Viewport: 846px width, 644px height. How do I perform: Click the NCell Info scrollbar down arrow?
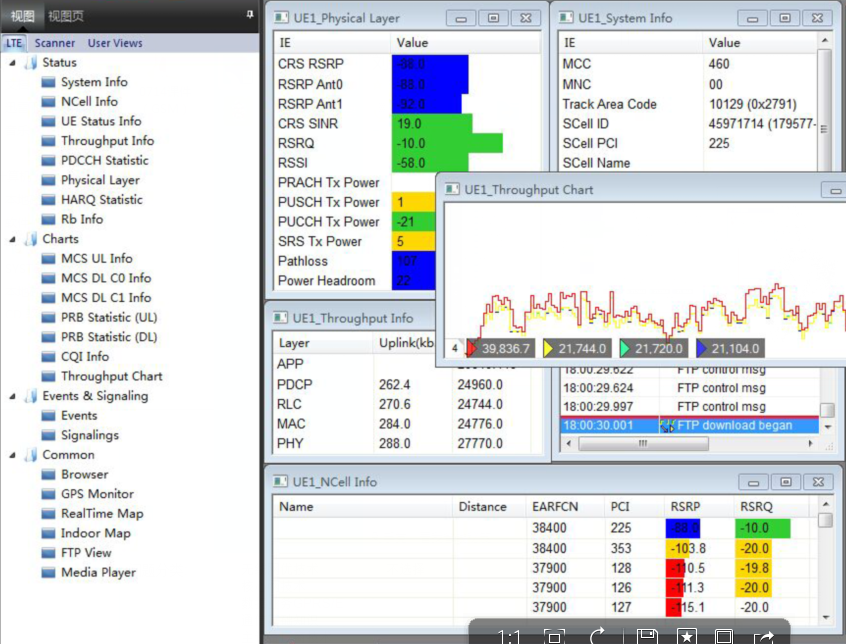[x=825, y=618]
